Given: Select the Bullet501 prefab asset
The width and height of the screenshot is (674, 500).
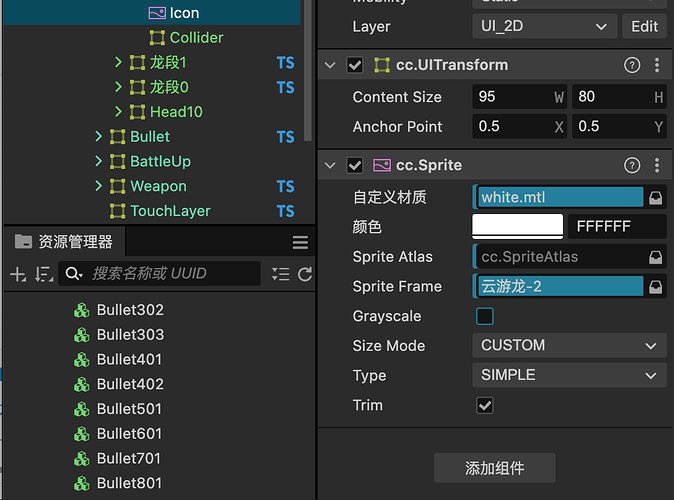Looking at the screenshot, I should coord(129,408).
